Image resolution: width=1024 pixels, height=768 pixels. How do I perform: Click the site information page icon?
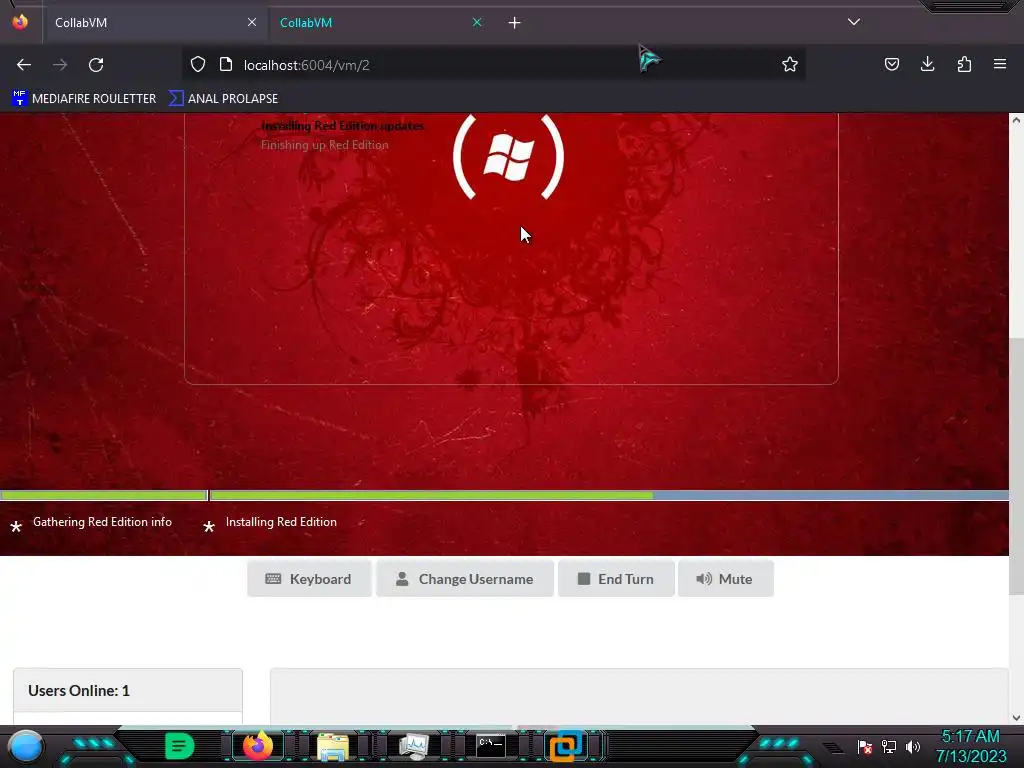pyautogui.click(x=226, y=65)
